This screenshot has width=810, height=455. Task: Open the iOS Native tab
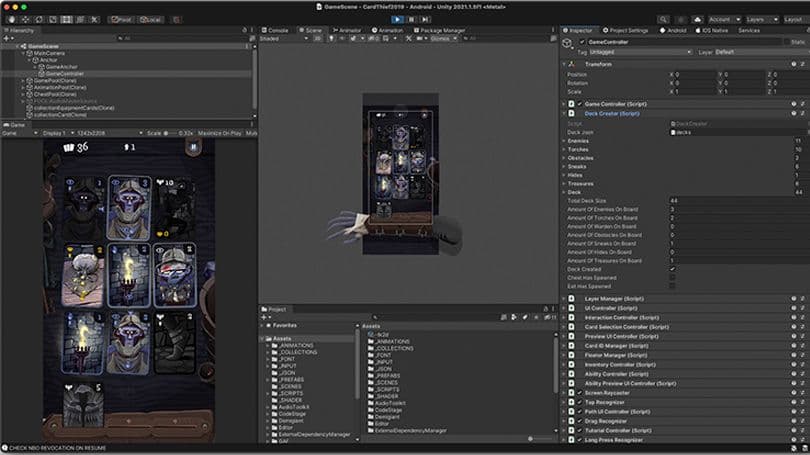(x=711, y=30)
